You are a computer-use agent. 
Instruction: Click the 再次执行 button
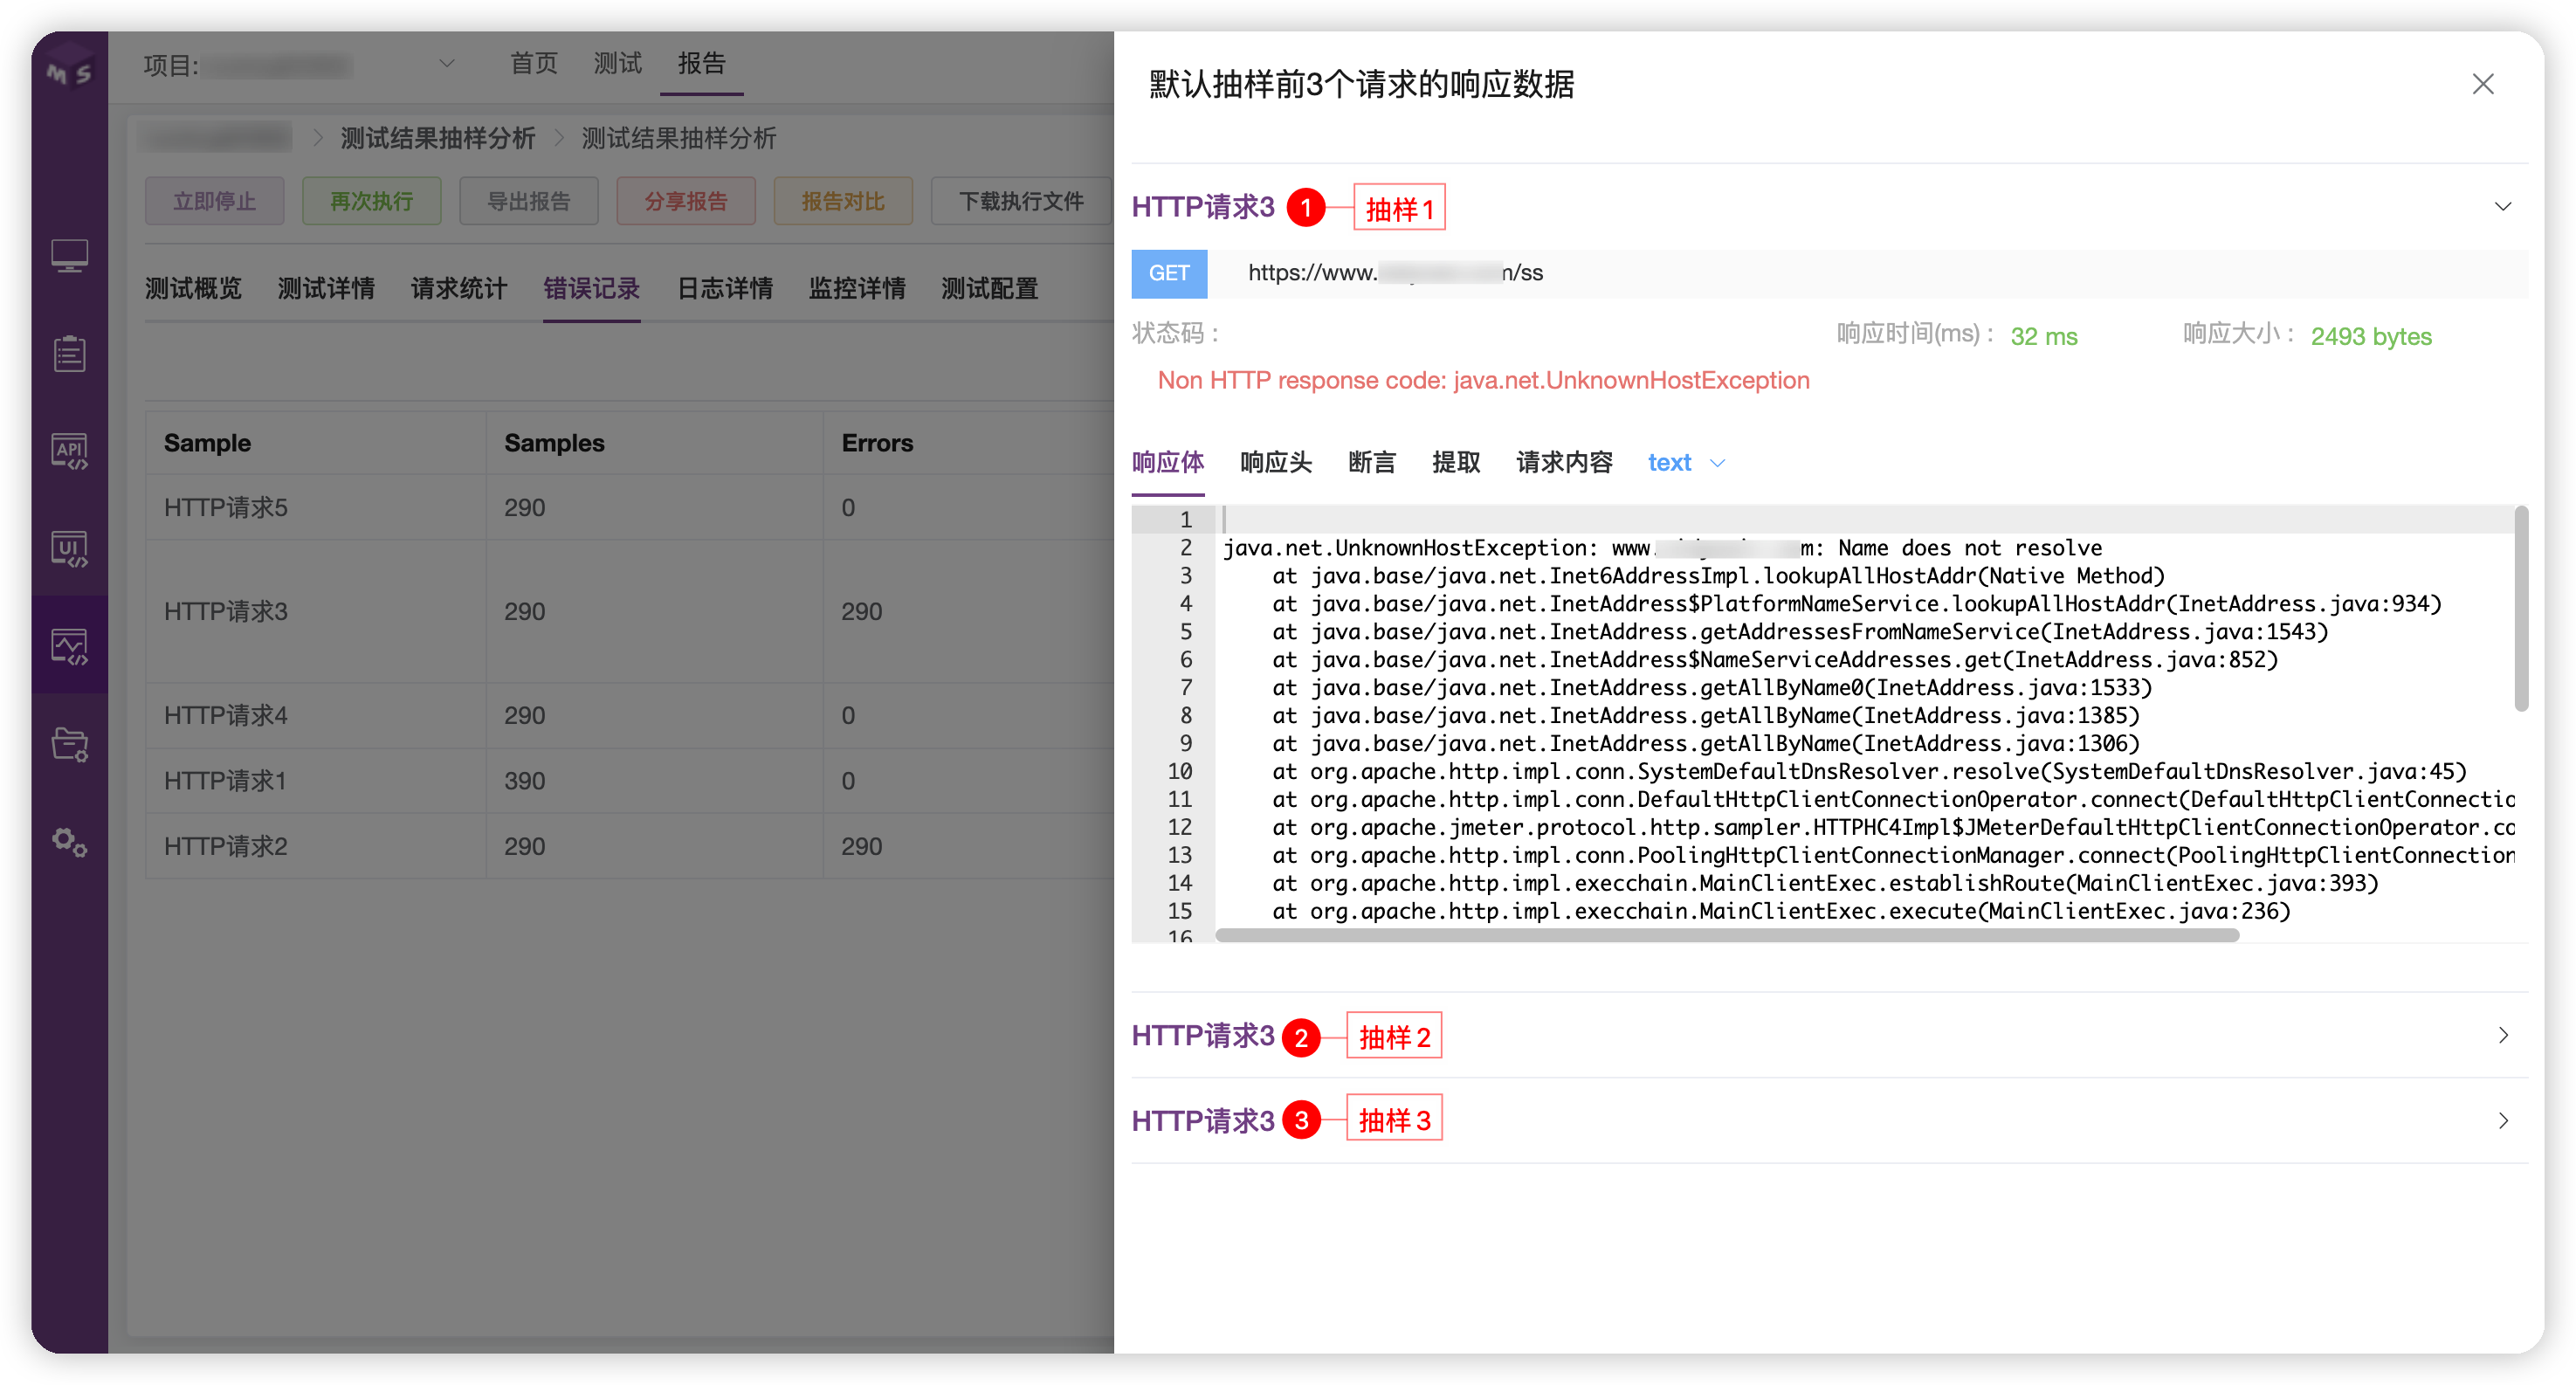coord(371,201)
